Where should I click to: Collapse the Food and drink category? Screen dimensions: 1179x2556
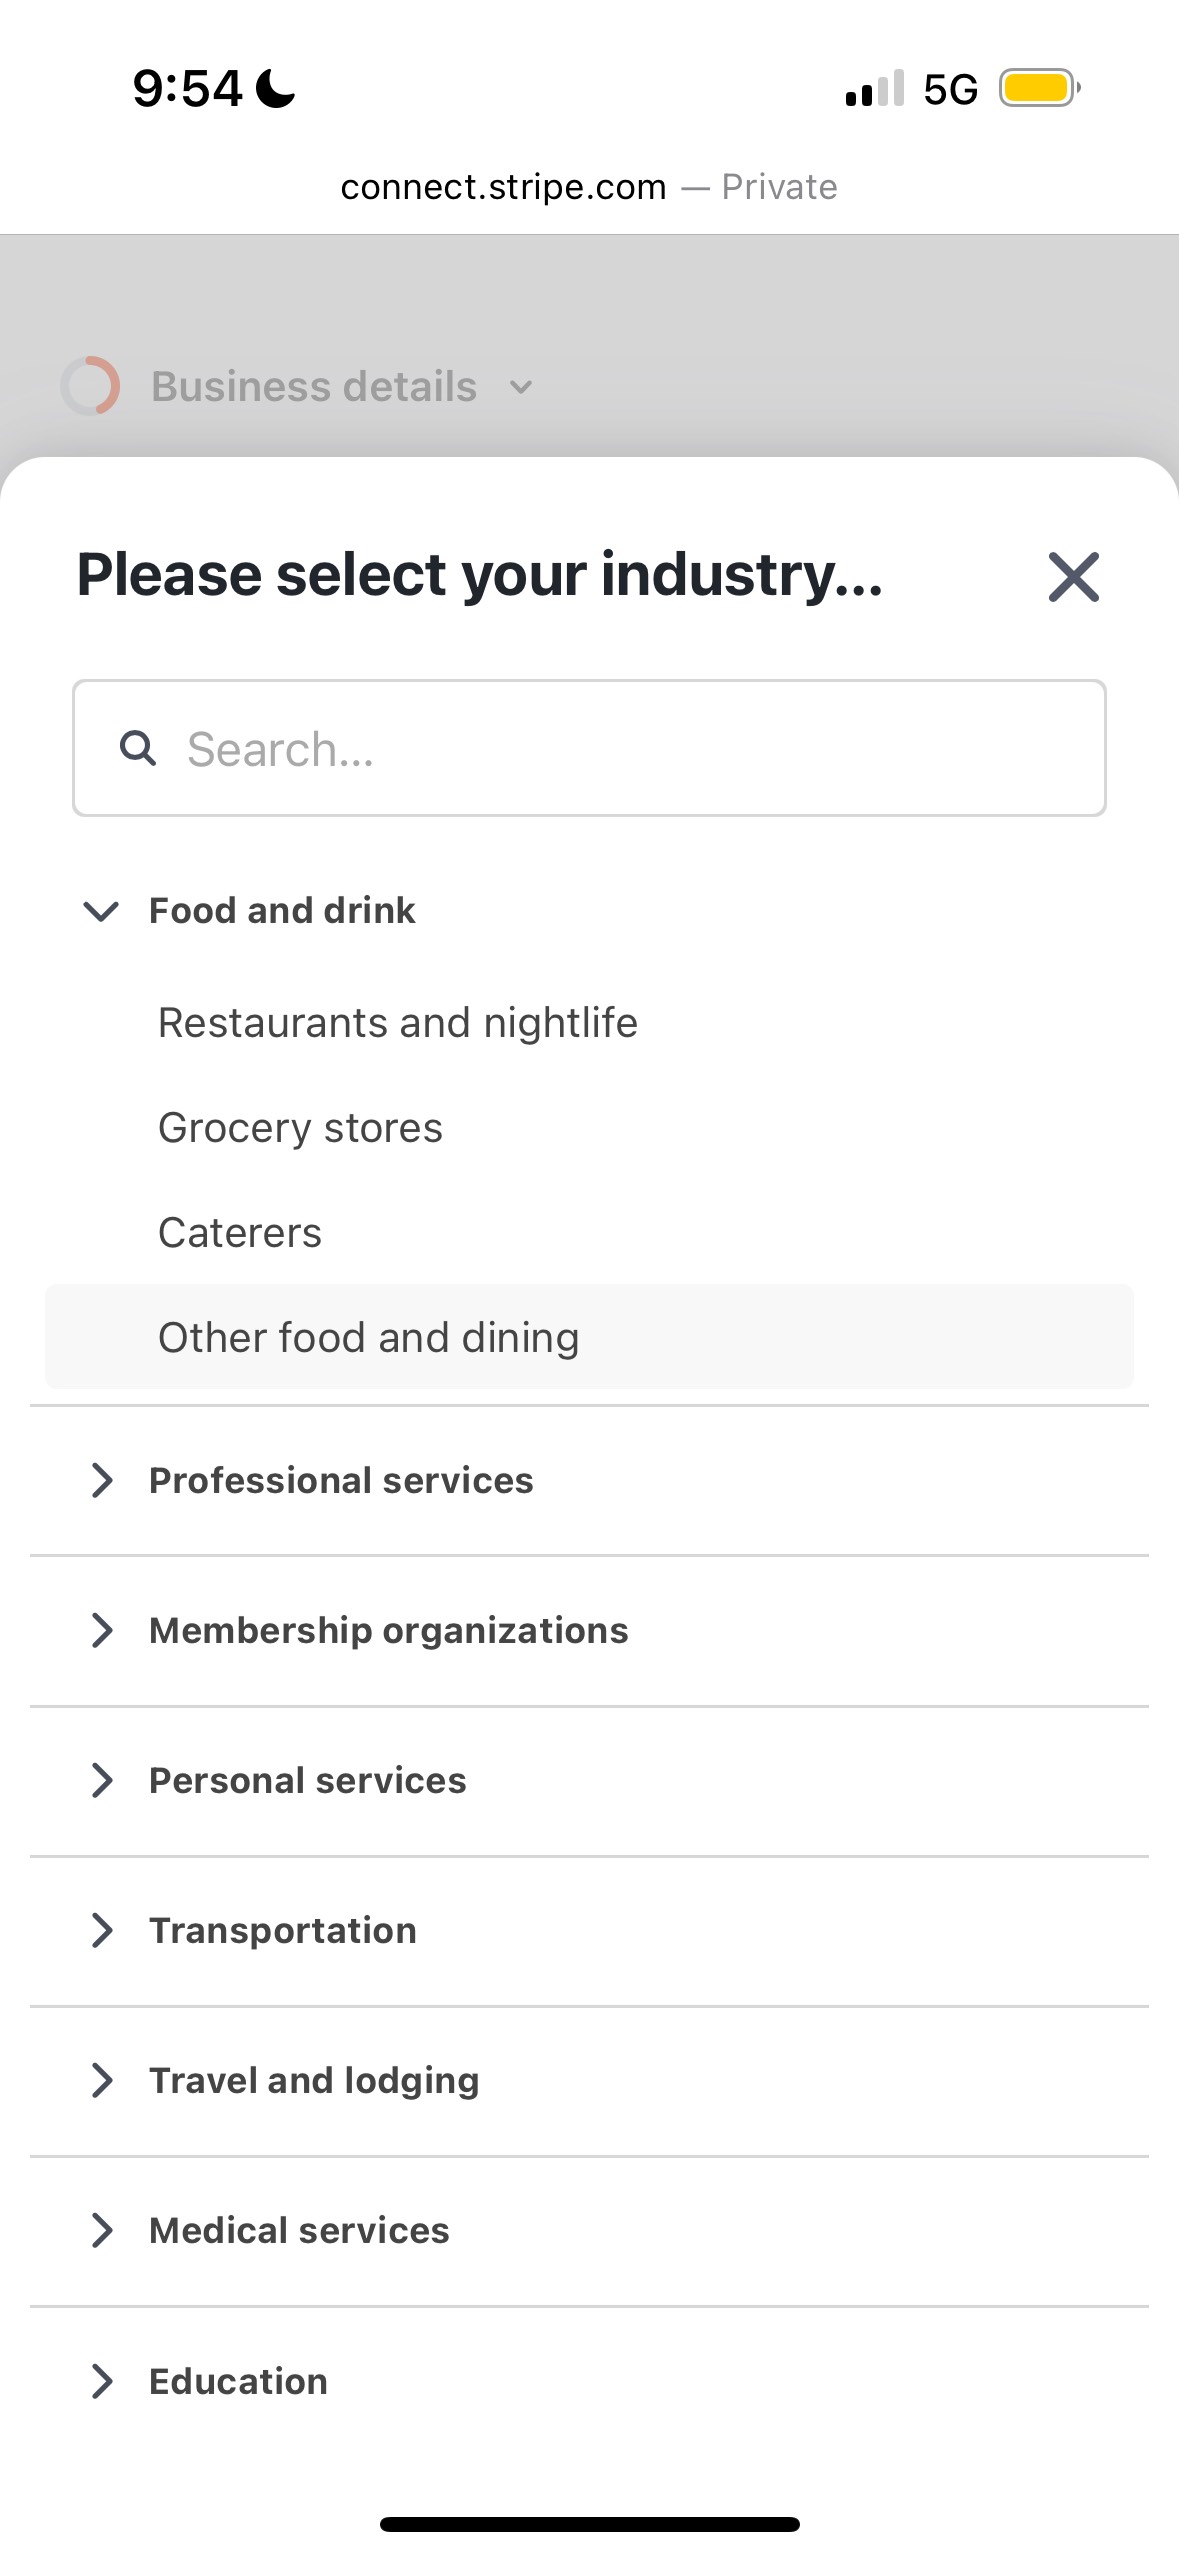pyautogui.click(x=101, y=911)
